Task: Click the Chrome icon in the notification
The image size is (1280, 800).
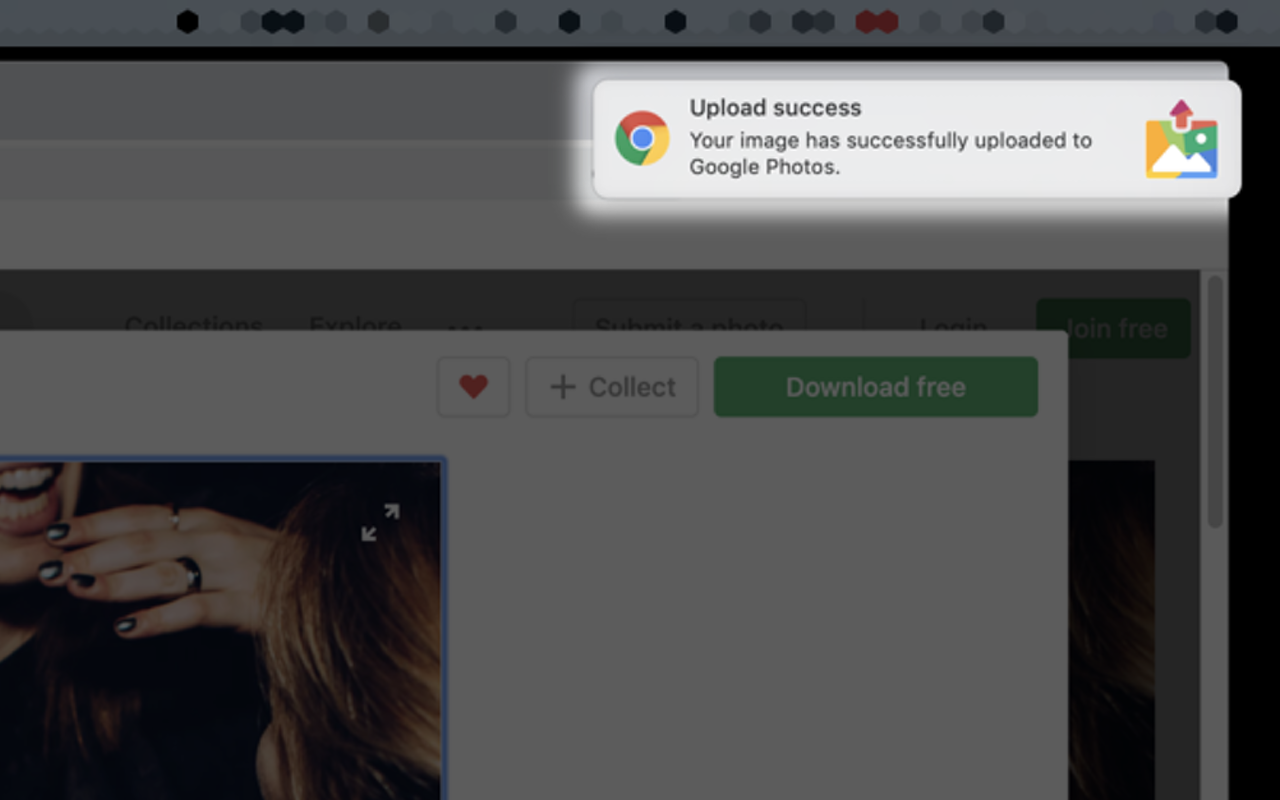Action: [642, 138]
